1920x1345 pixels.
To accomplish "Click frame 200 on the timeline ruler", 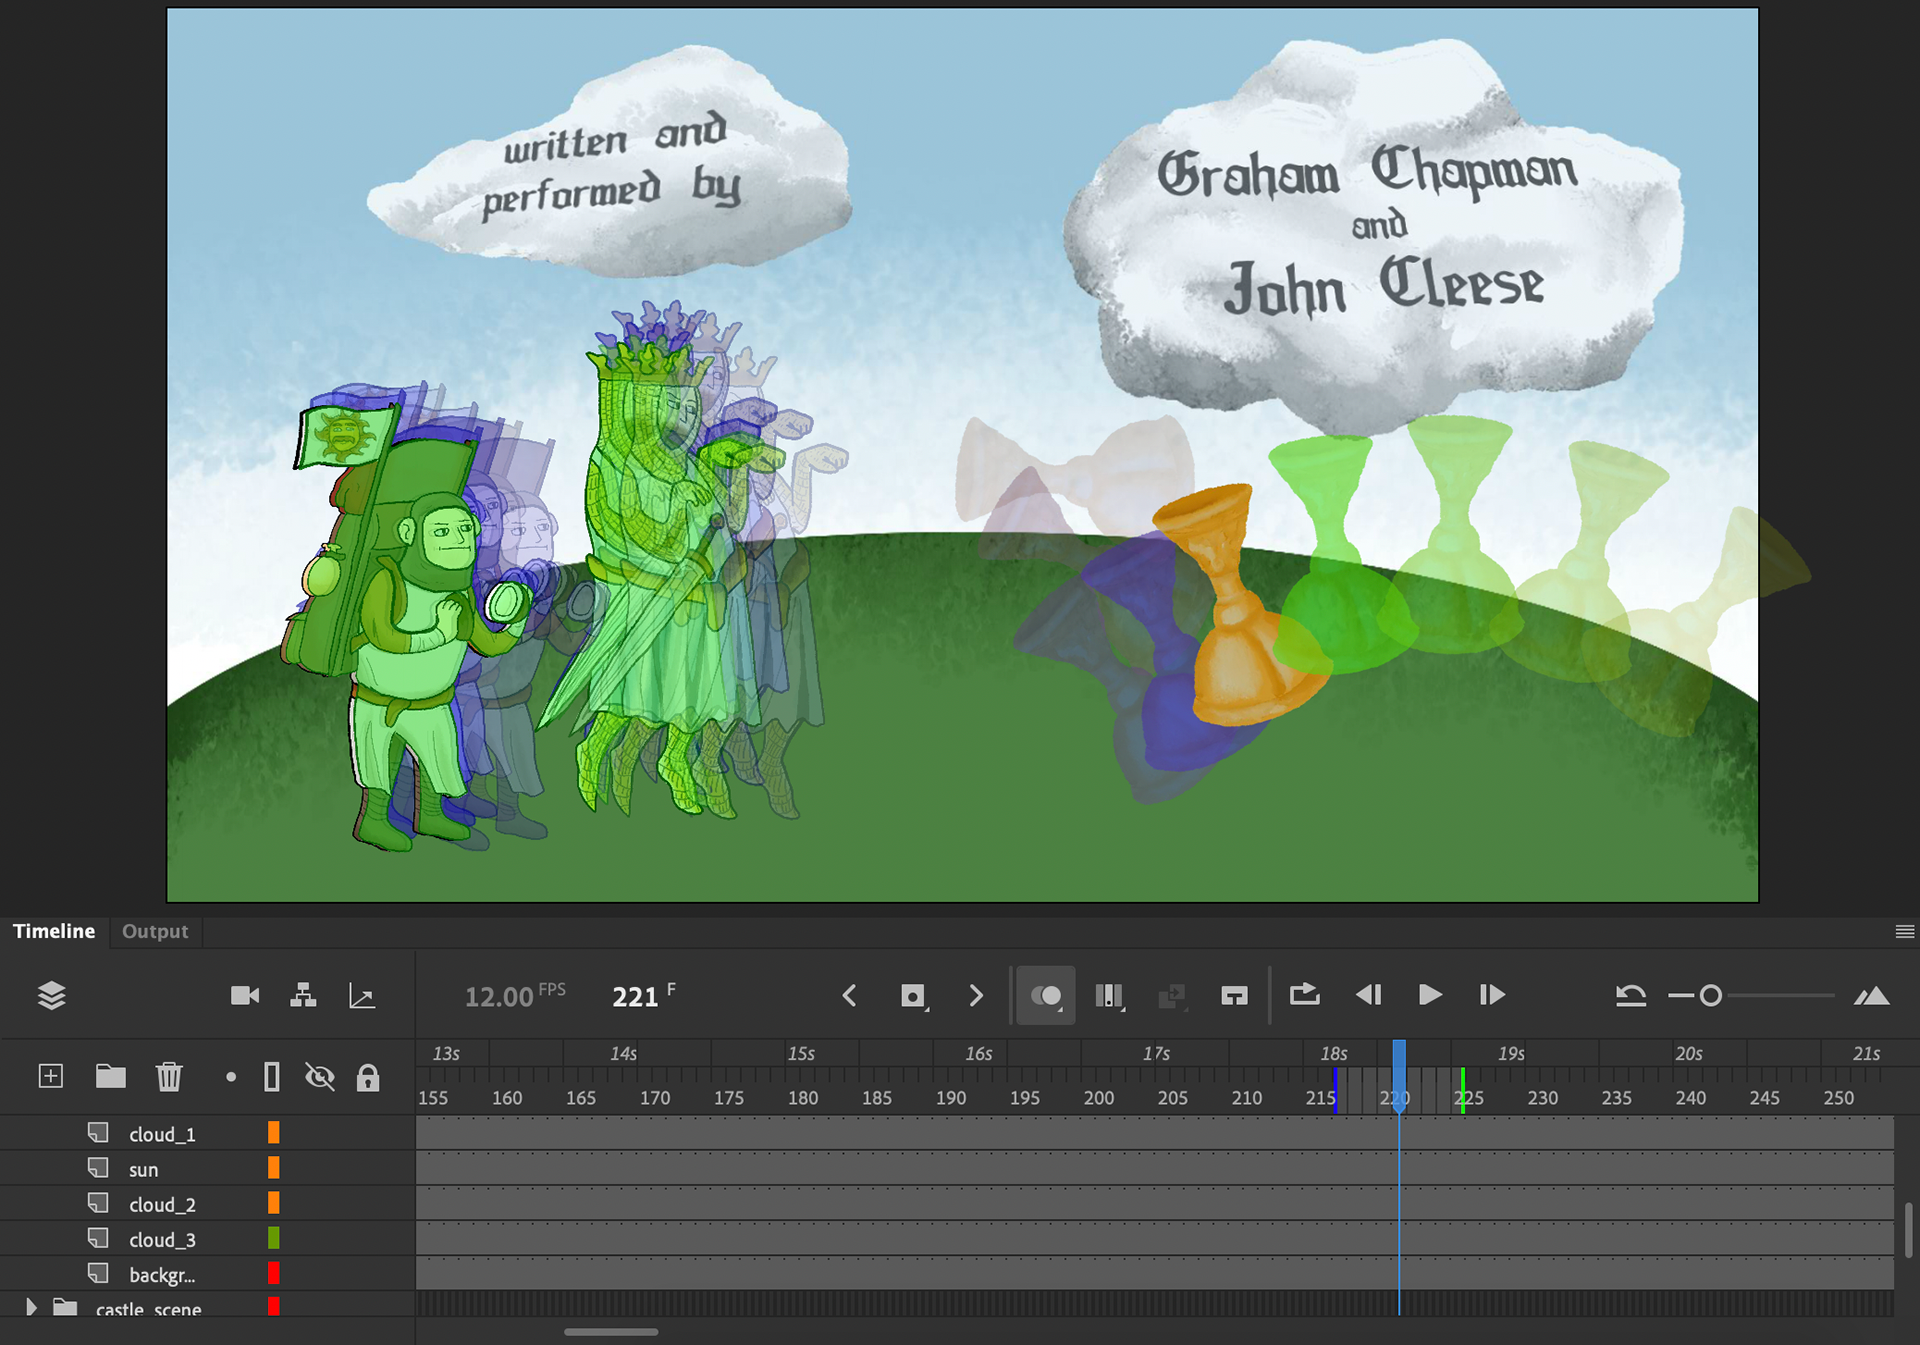I will click(1099, 1097).
